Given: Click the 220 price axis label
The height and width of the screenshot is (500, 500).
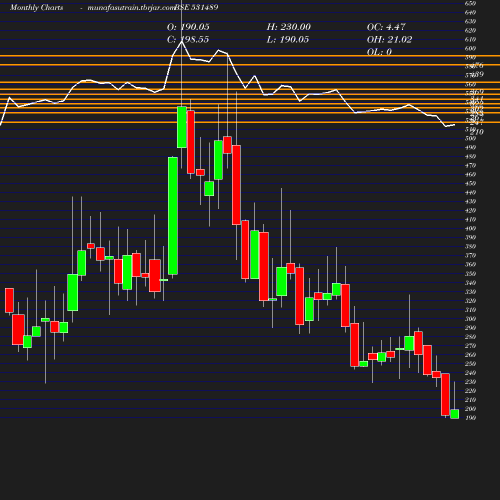Looking at the screenshot, I should point(470,391).
